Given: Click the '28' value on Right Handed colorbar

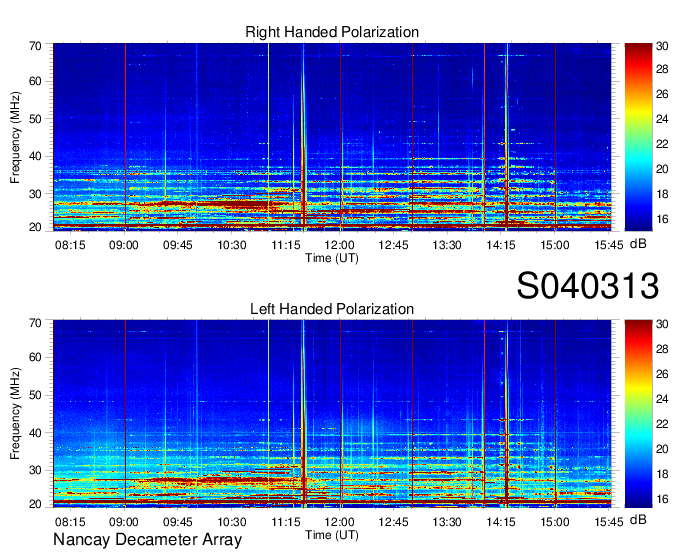Looking at the screenshot, I should [x=662, y=69].
